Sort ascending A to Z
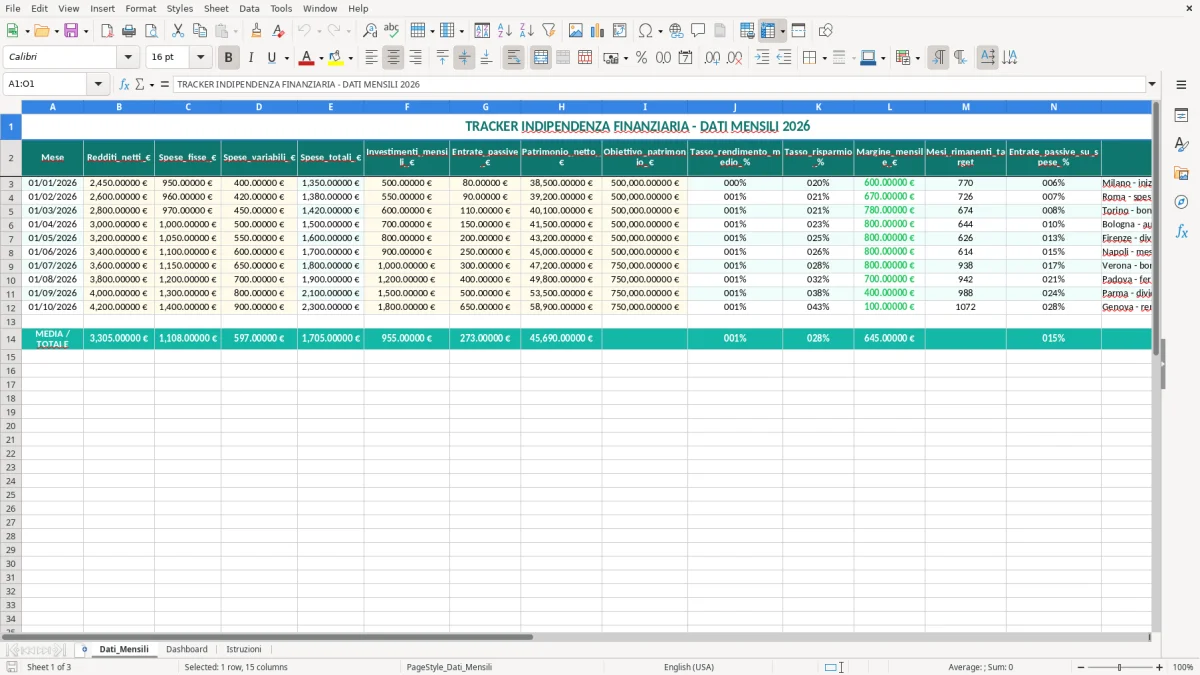Screen dimensions: 1200x675 coord(505,31)
